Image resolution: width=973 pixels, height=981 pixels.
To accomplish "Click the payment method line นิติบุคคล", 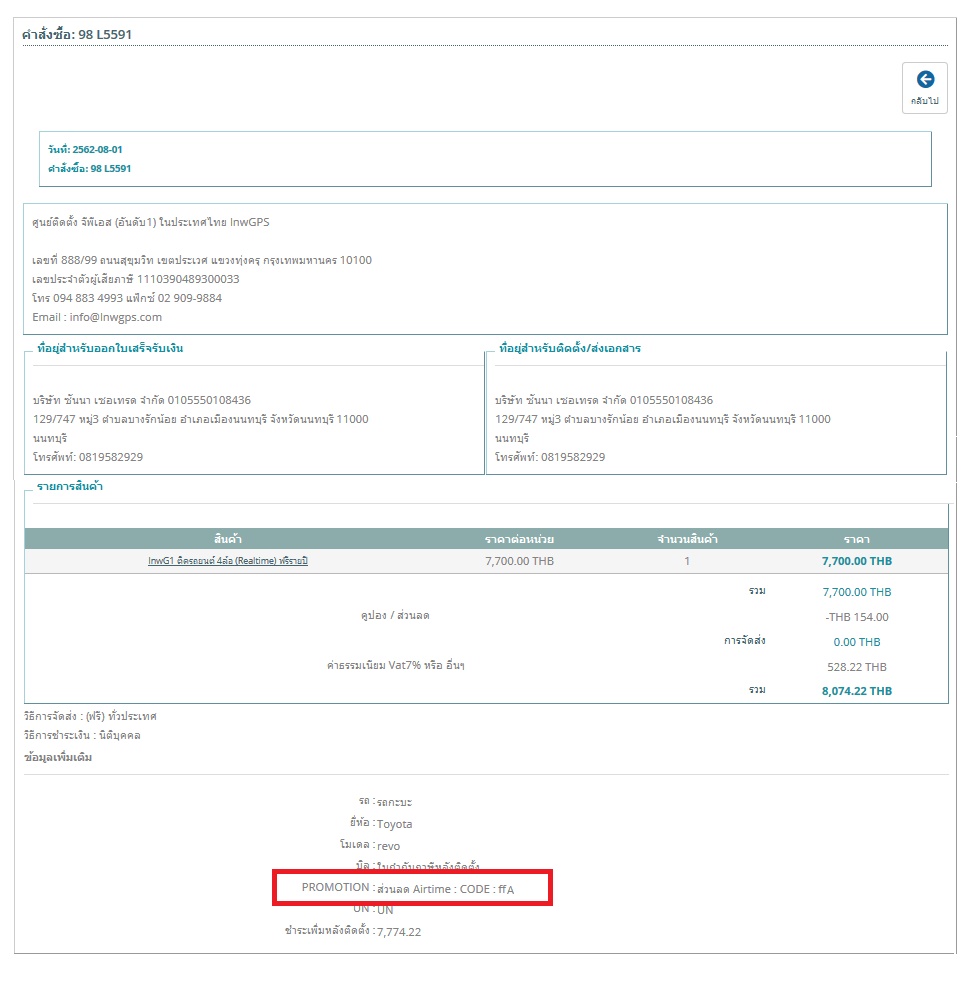I will coord(82,735).
